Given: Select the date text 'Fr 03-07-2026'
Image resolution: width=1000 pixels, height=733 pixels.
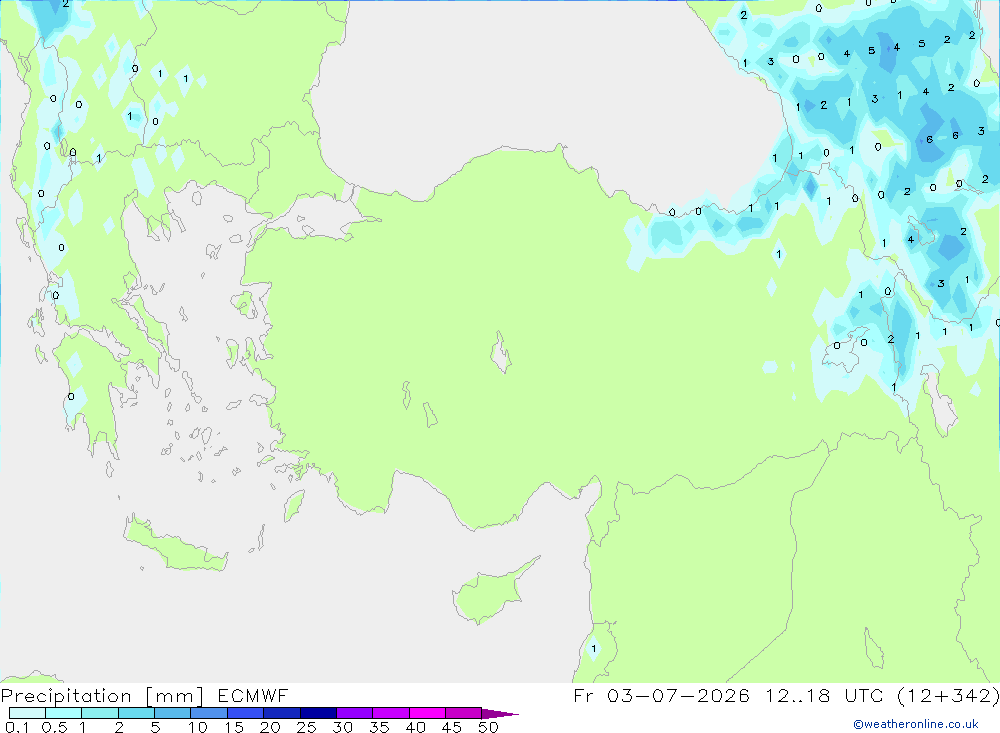Looking at the screenshot, I should point(661,695).
